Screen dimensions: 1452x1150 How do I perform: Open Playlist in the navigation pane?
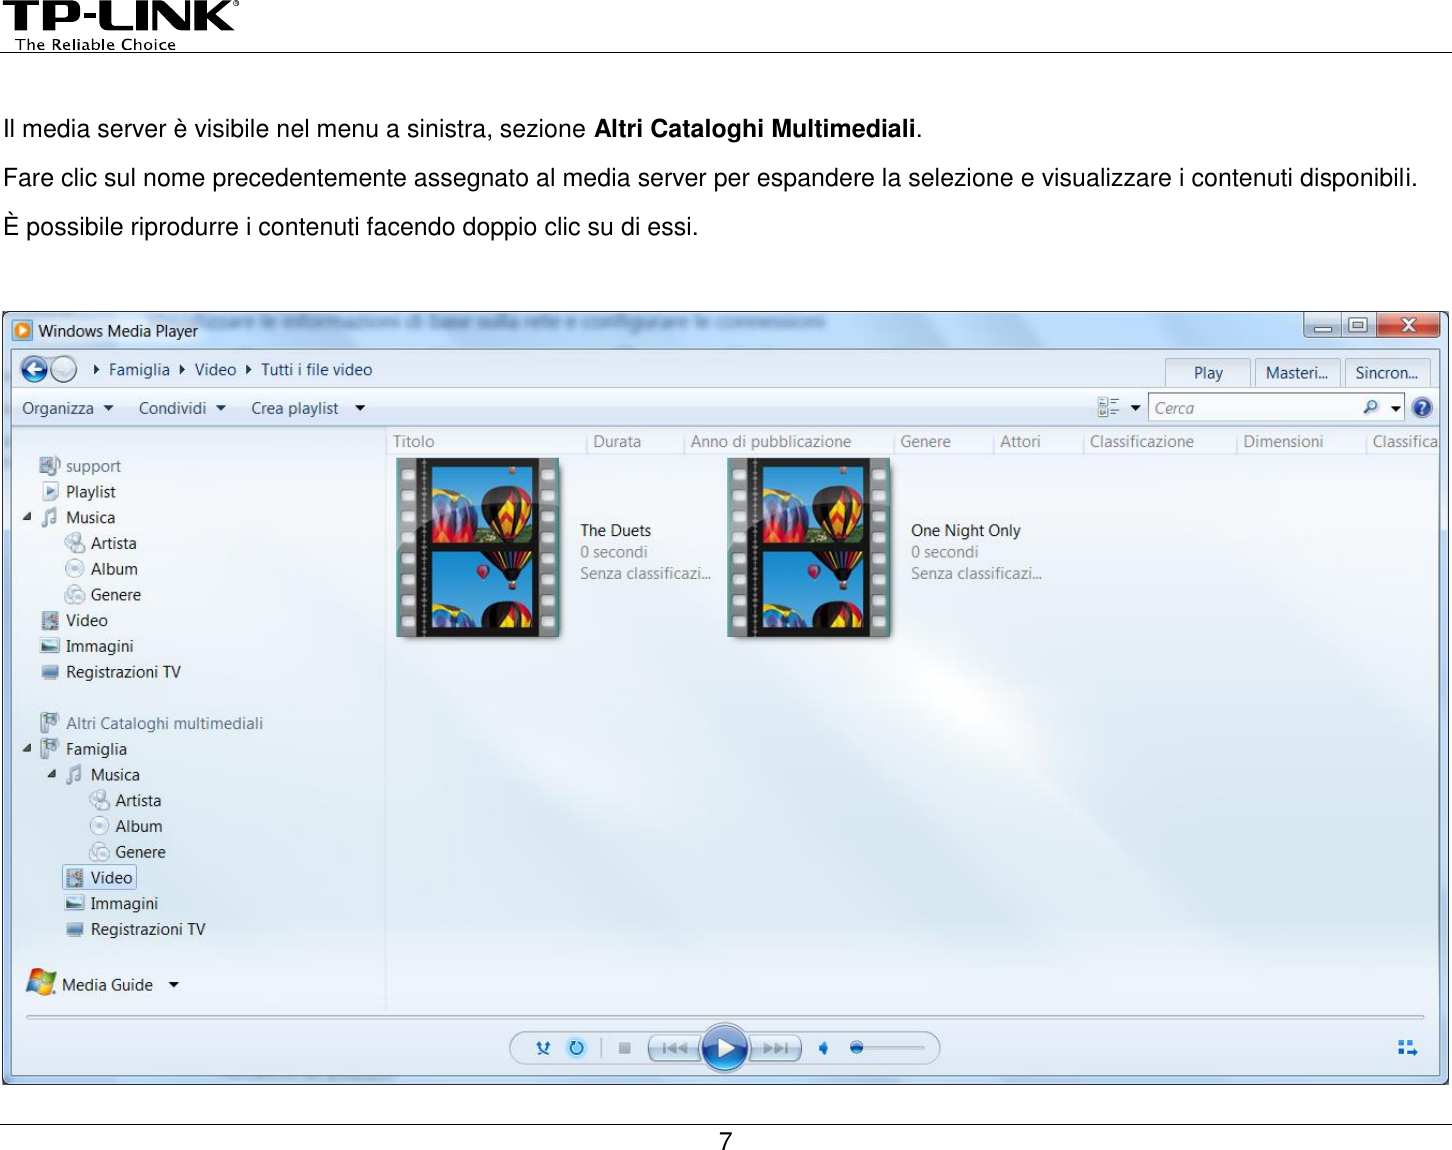coord(79,492)
